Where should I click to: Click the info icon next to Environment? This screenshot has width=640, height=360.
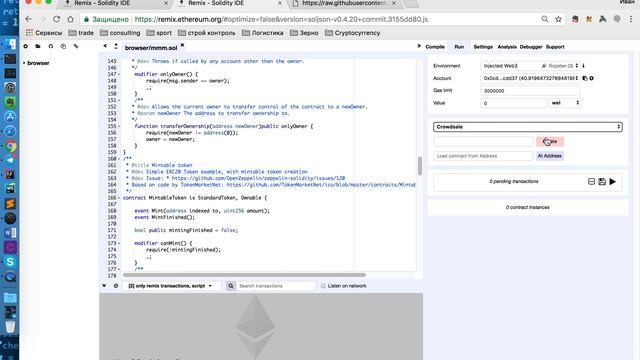coord(584,65)
